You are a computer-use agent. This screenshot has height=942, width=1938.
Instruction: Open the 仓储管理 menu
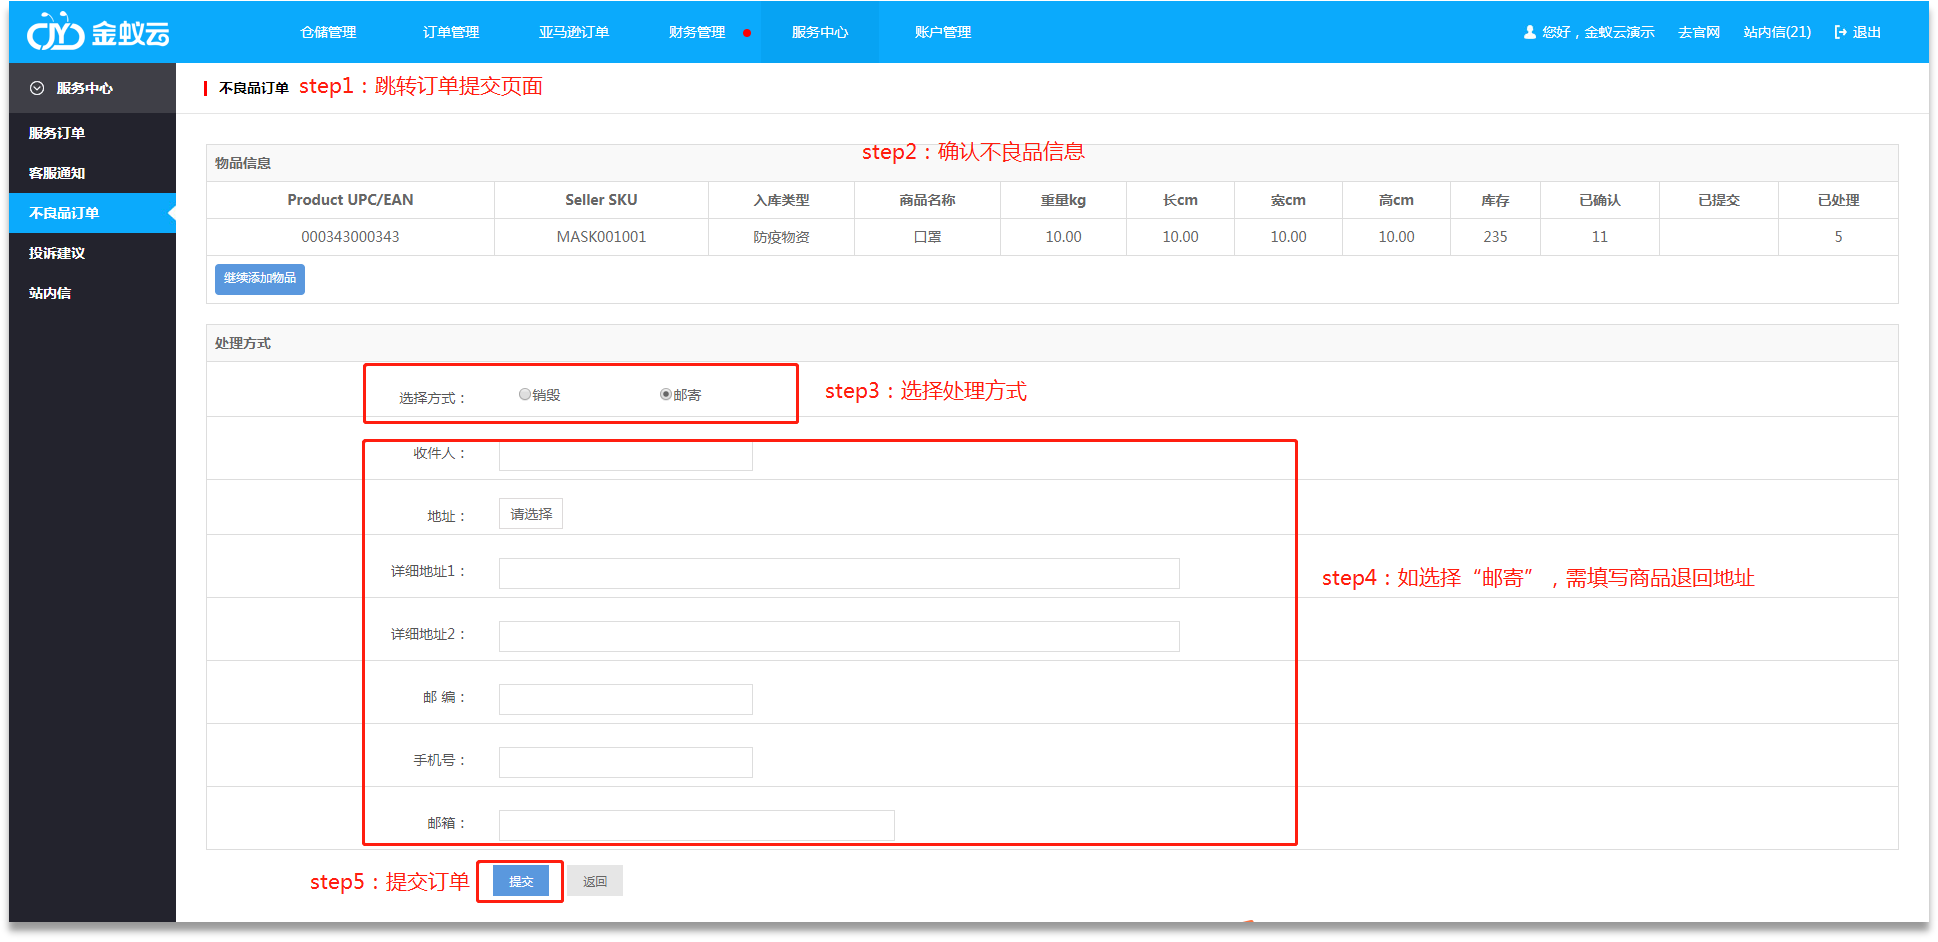pos(328,32)
